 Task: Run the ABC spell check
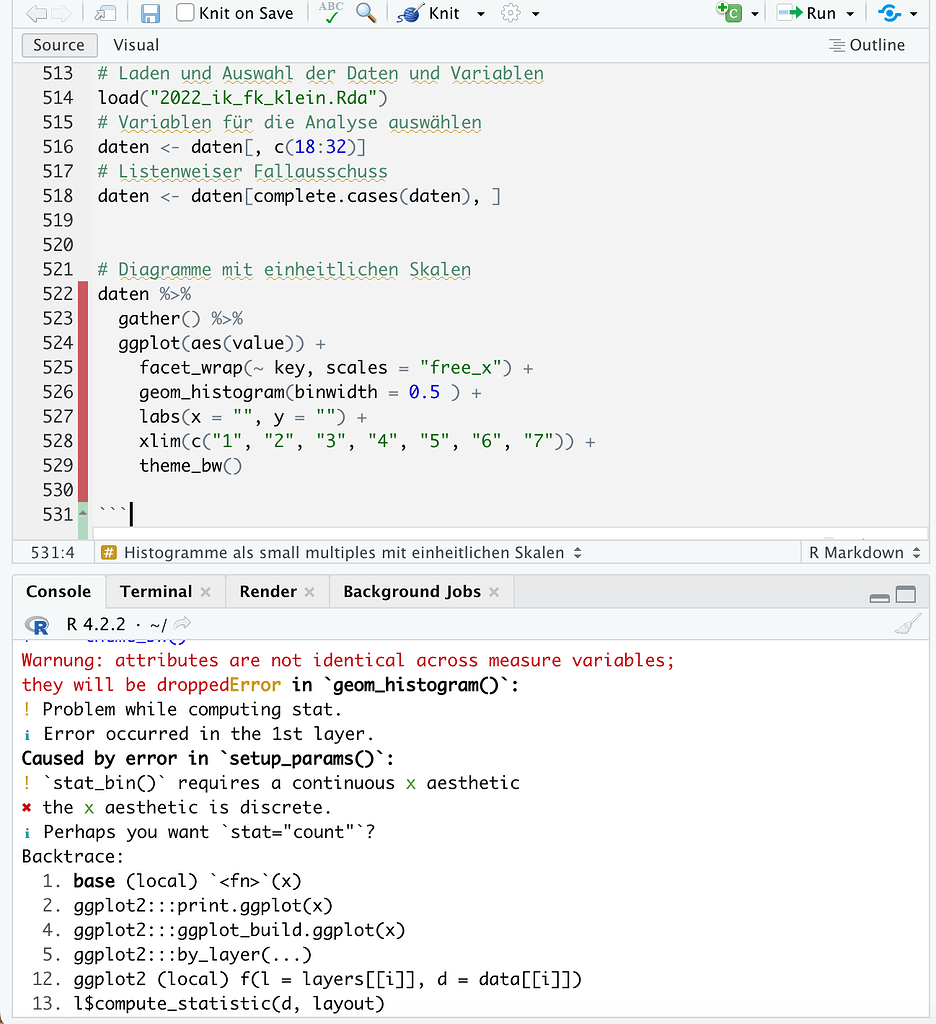[x=330, y=13]
